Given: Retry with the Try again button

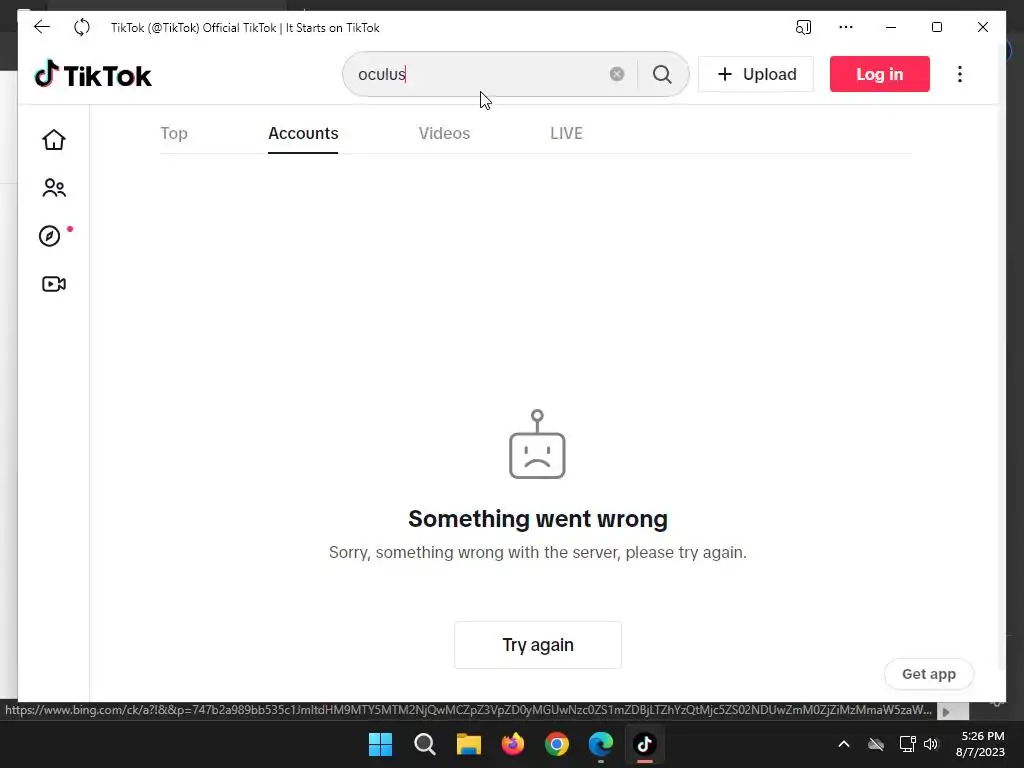Looking at the screenshot, I should coord(537,645).
